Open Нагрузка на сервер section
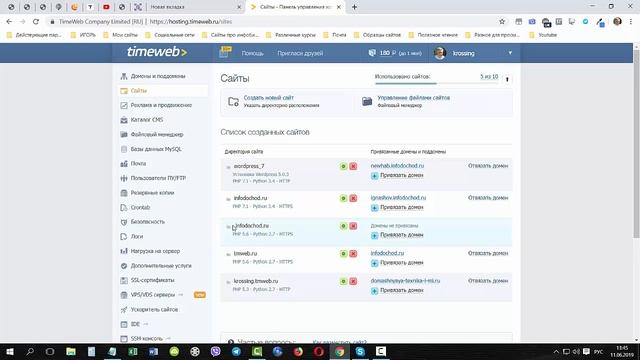The height and width of the screenshot is (360, 640). pyautogui.click(x=155, y=251)
